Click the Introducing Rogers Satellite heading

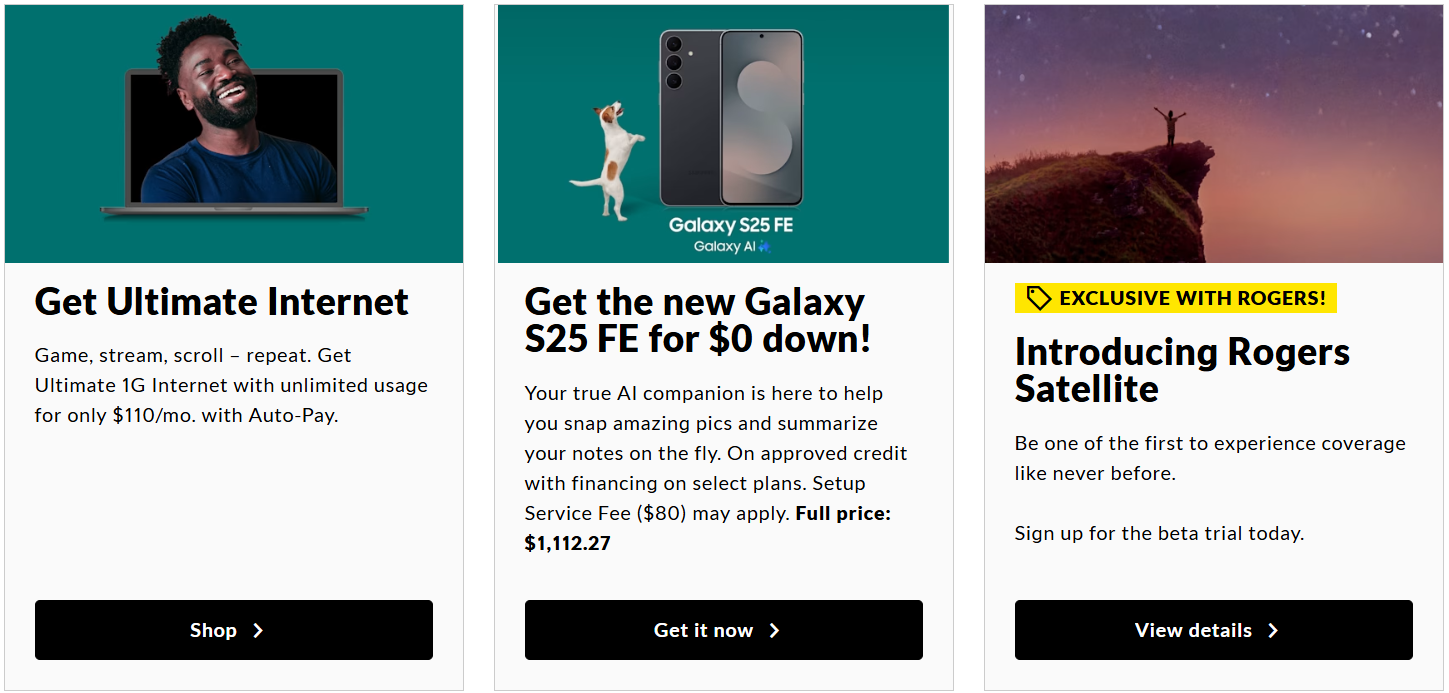coord(1182,370)
